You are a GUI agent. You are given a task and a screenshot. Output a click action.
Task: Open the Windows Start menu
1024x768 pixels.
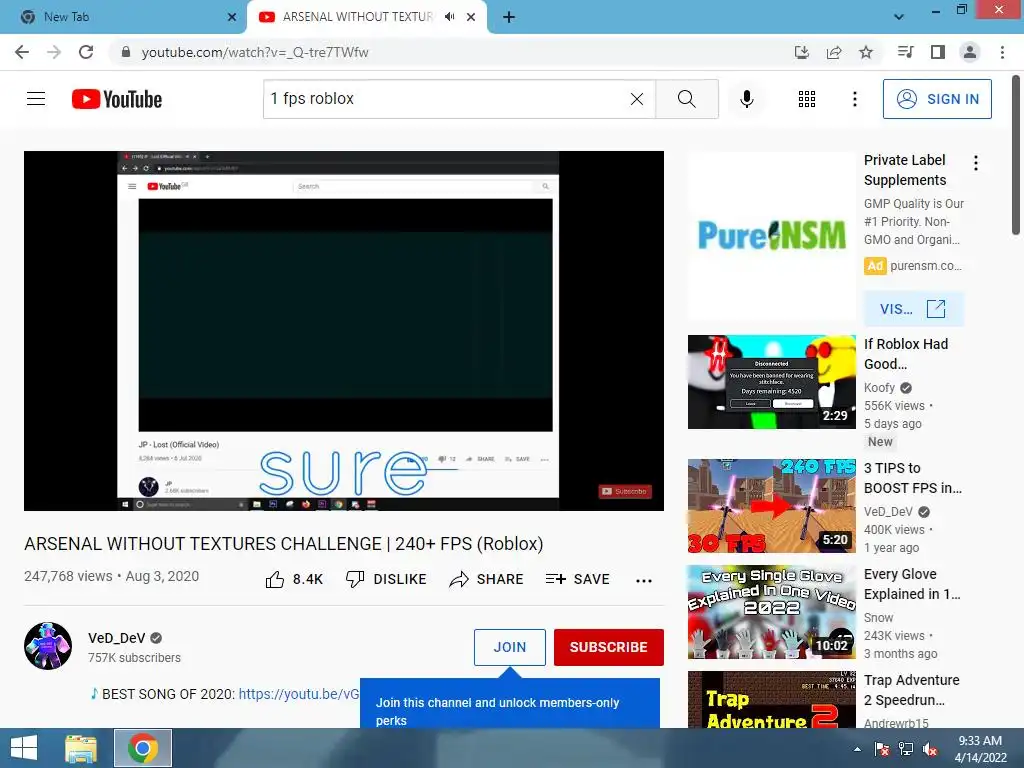tap(24, 748)
